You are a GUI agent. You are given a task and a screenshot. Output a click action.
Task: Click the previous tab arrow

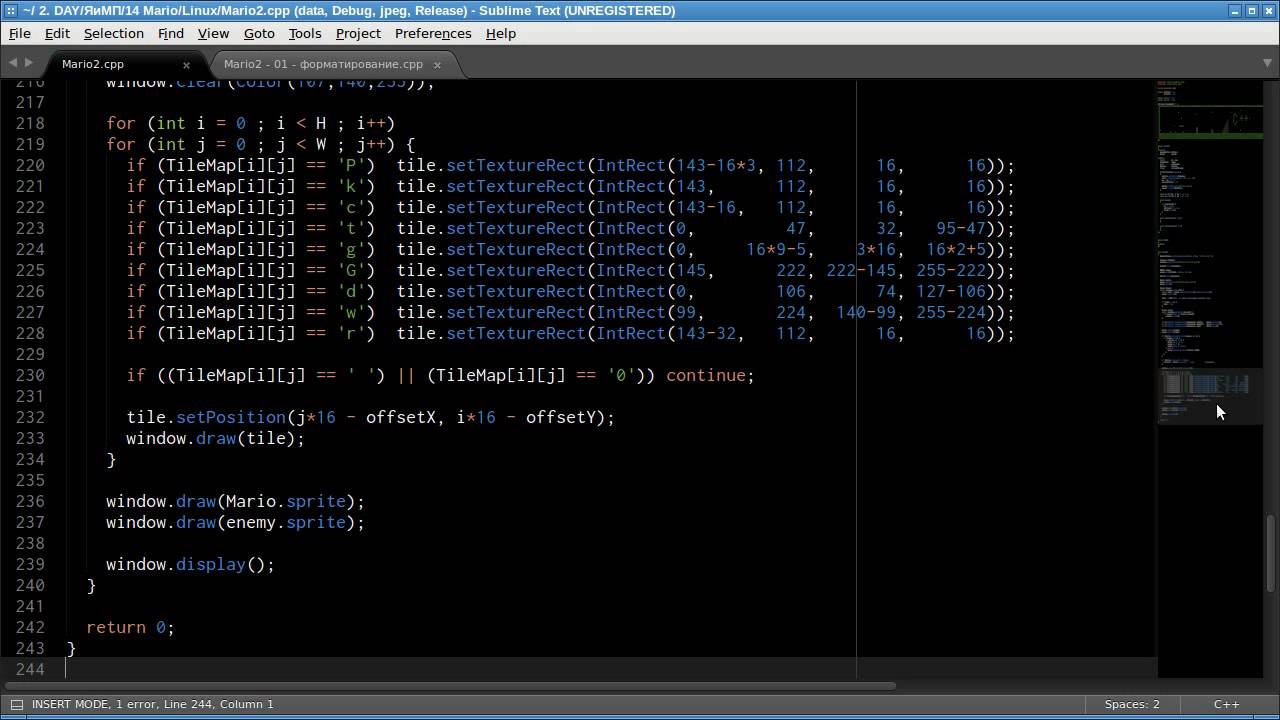[x=13, y=63]
